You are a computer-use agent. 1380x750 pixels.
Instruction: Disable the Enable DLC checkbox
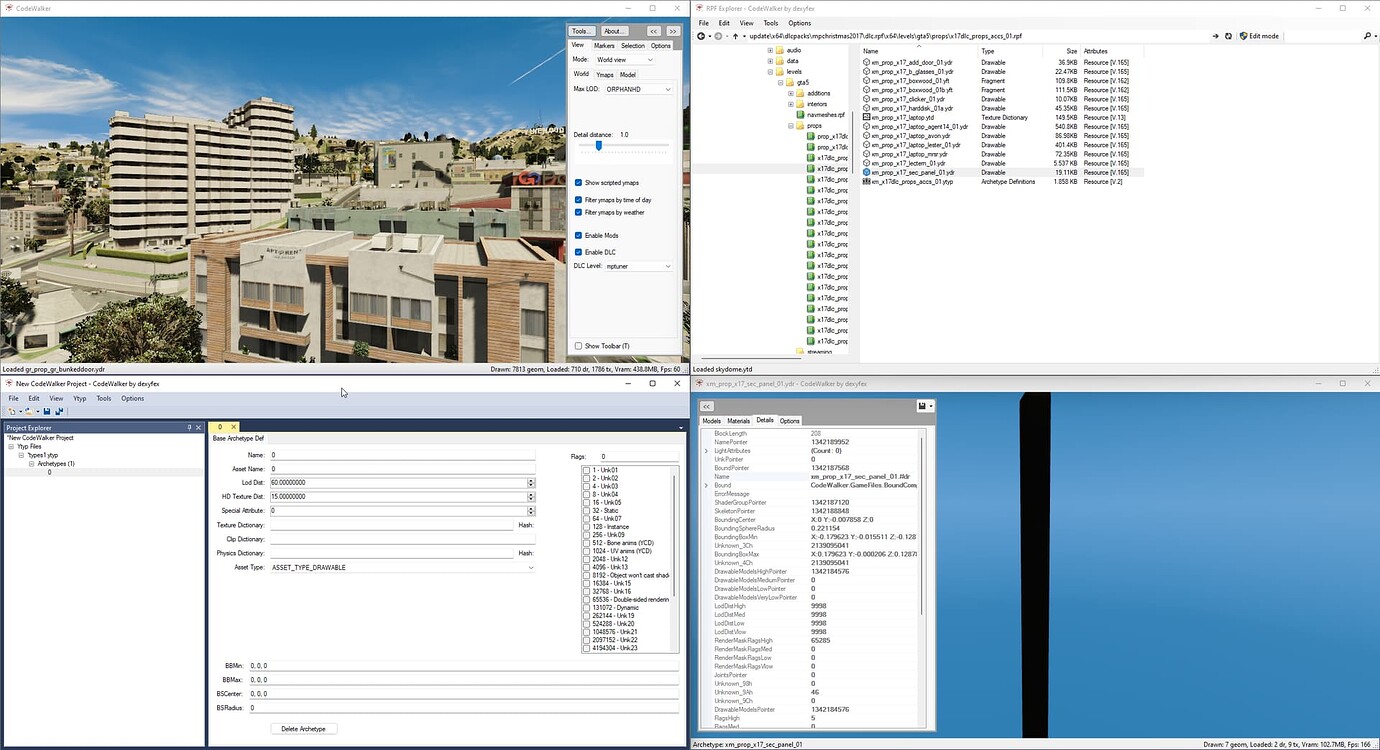coord(578,252)
